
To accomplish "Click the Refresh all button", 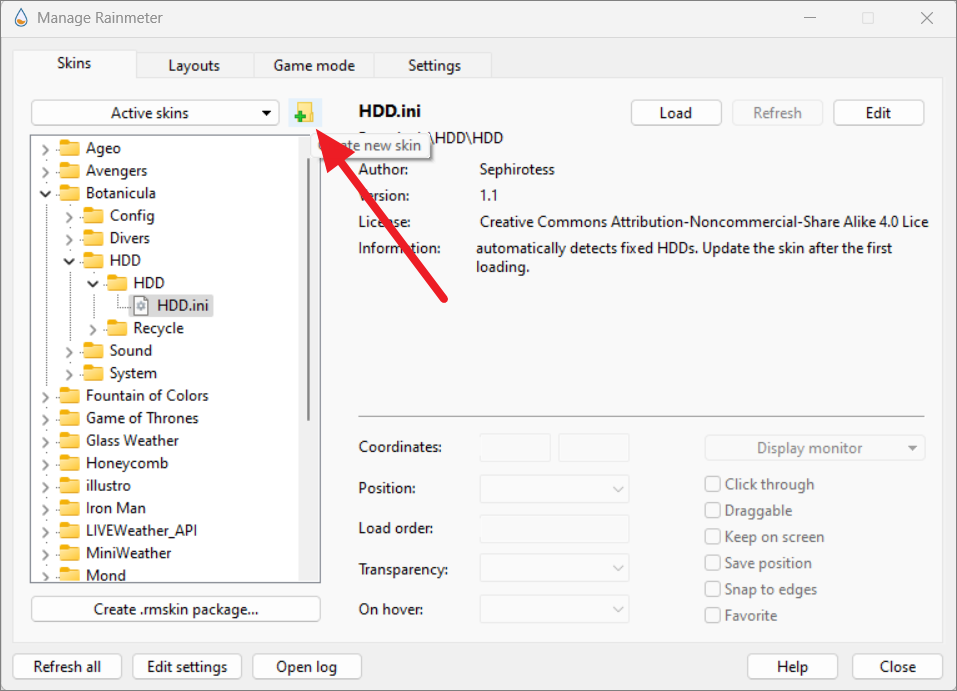I will 67,667.
